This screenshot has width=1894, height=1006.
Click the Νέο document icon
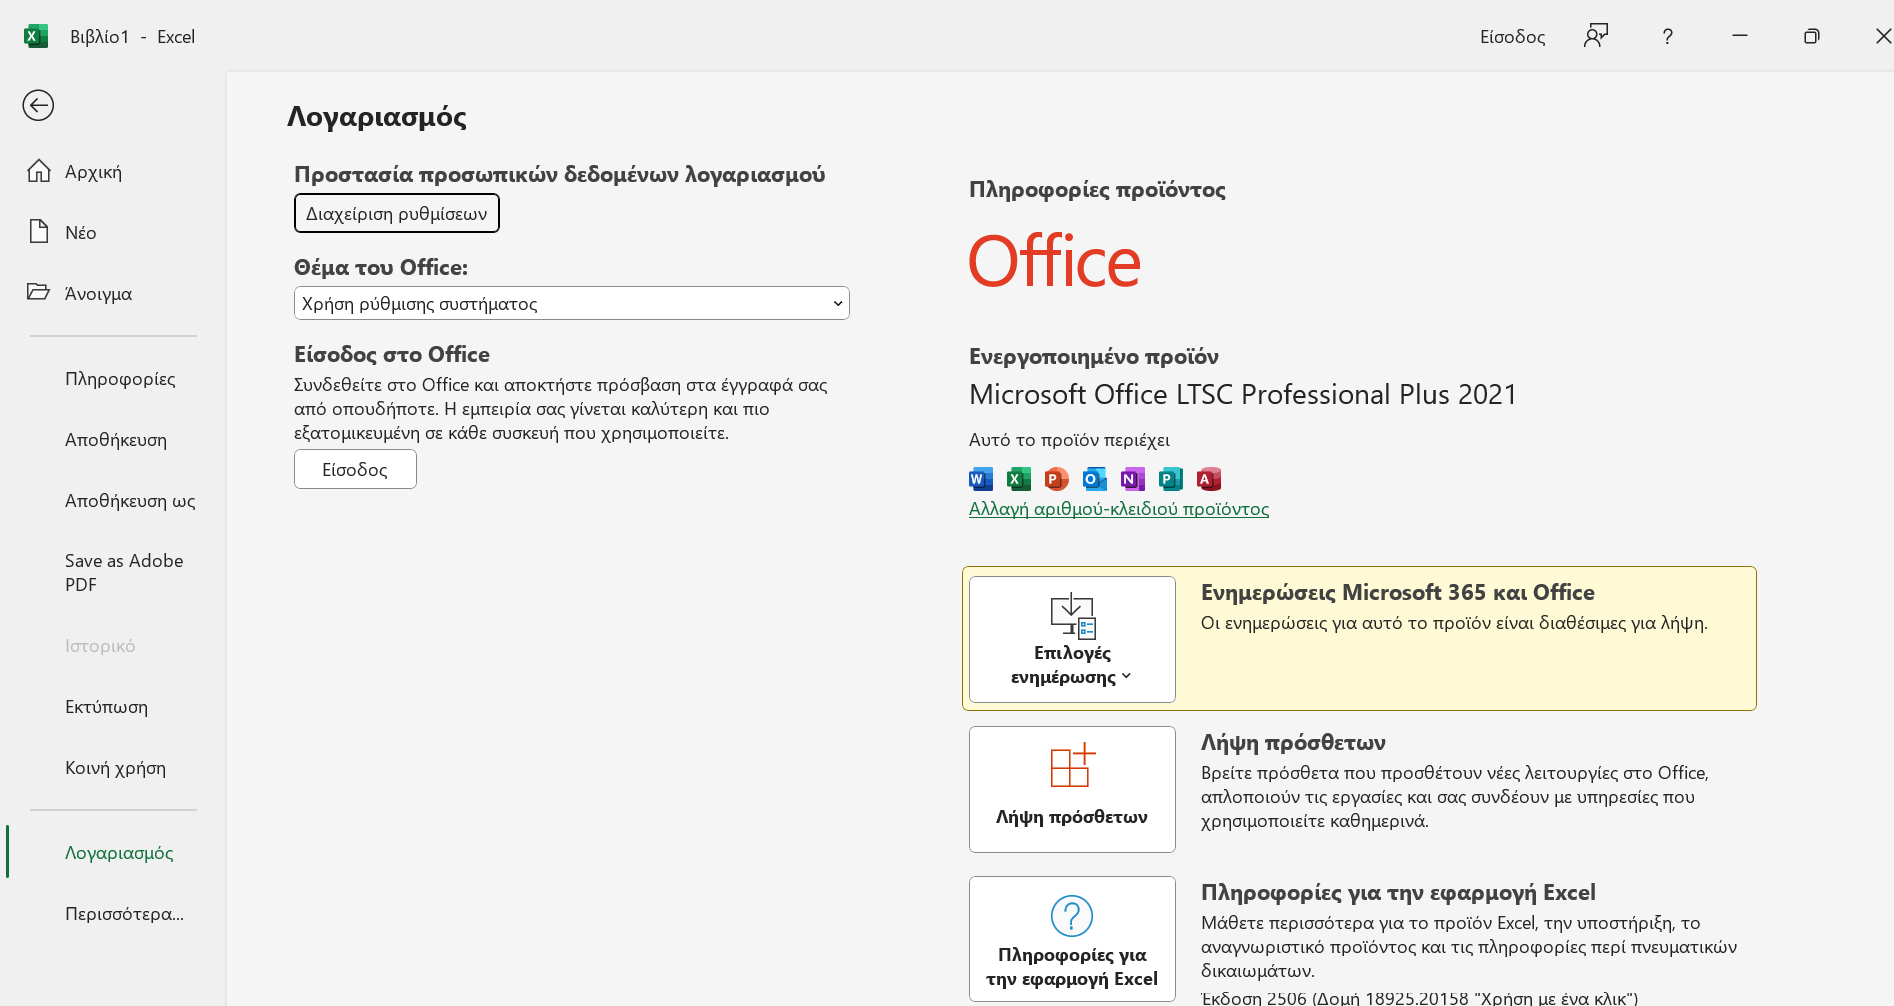(x=39, y=232)
